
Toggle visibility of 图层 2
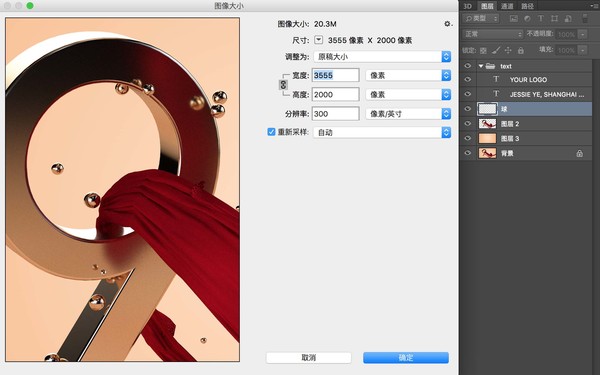[x=468, y=124]
